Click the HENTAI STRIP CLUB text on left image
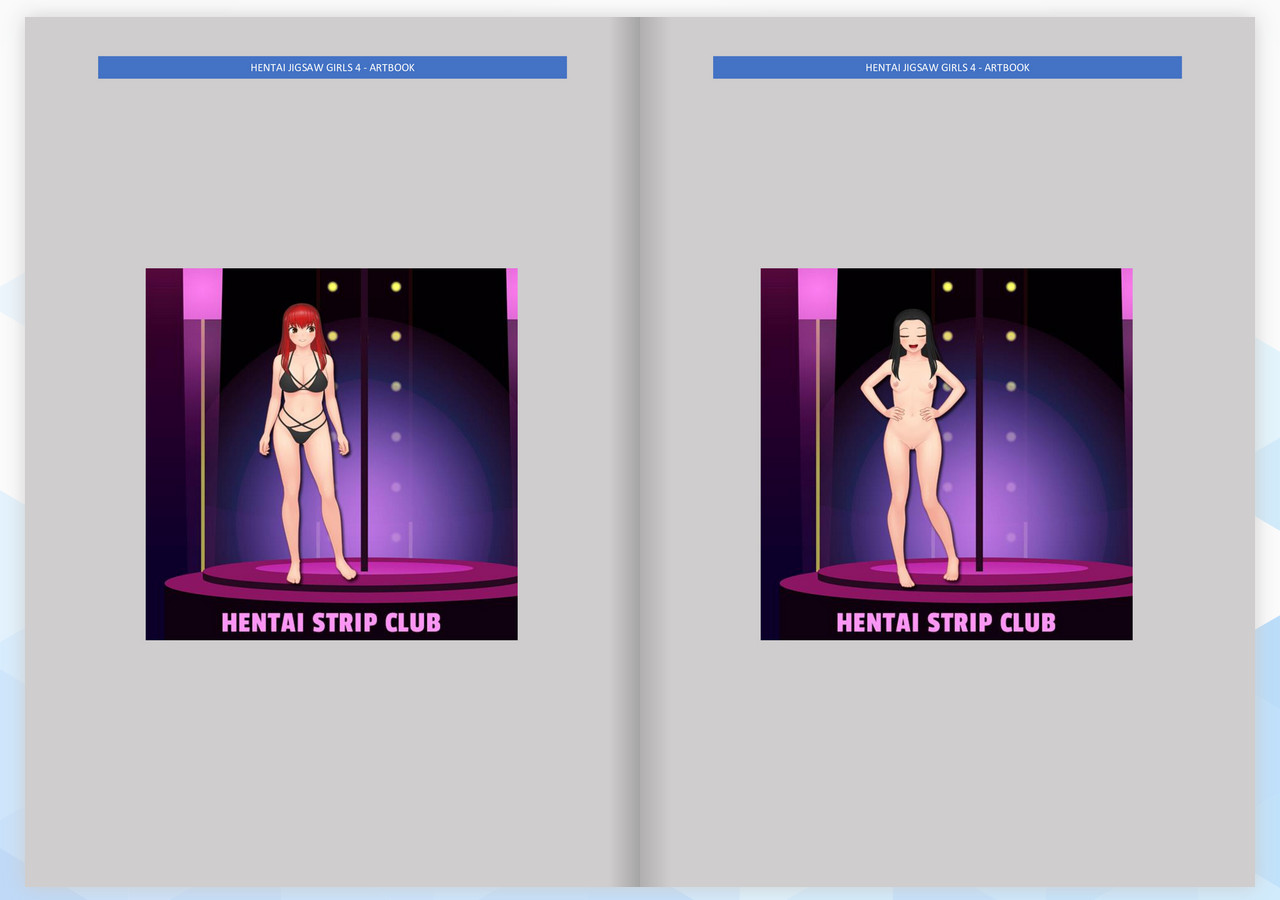 [x=331, y=623]
